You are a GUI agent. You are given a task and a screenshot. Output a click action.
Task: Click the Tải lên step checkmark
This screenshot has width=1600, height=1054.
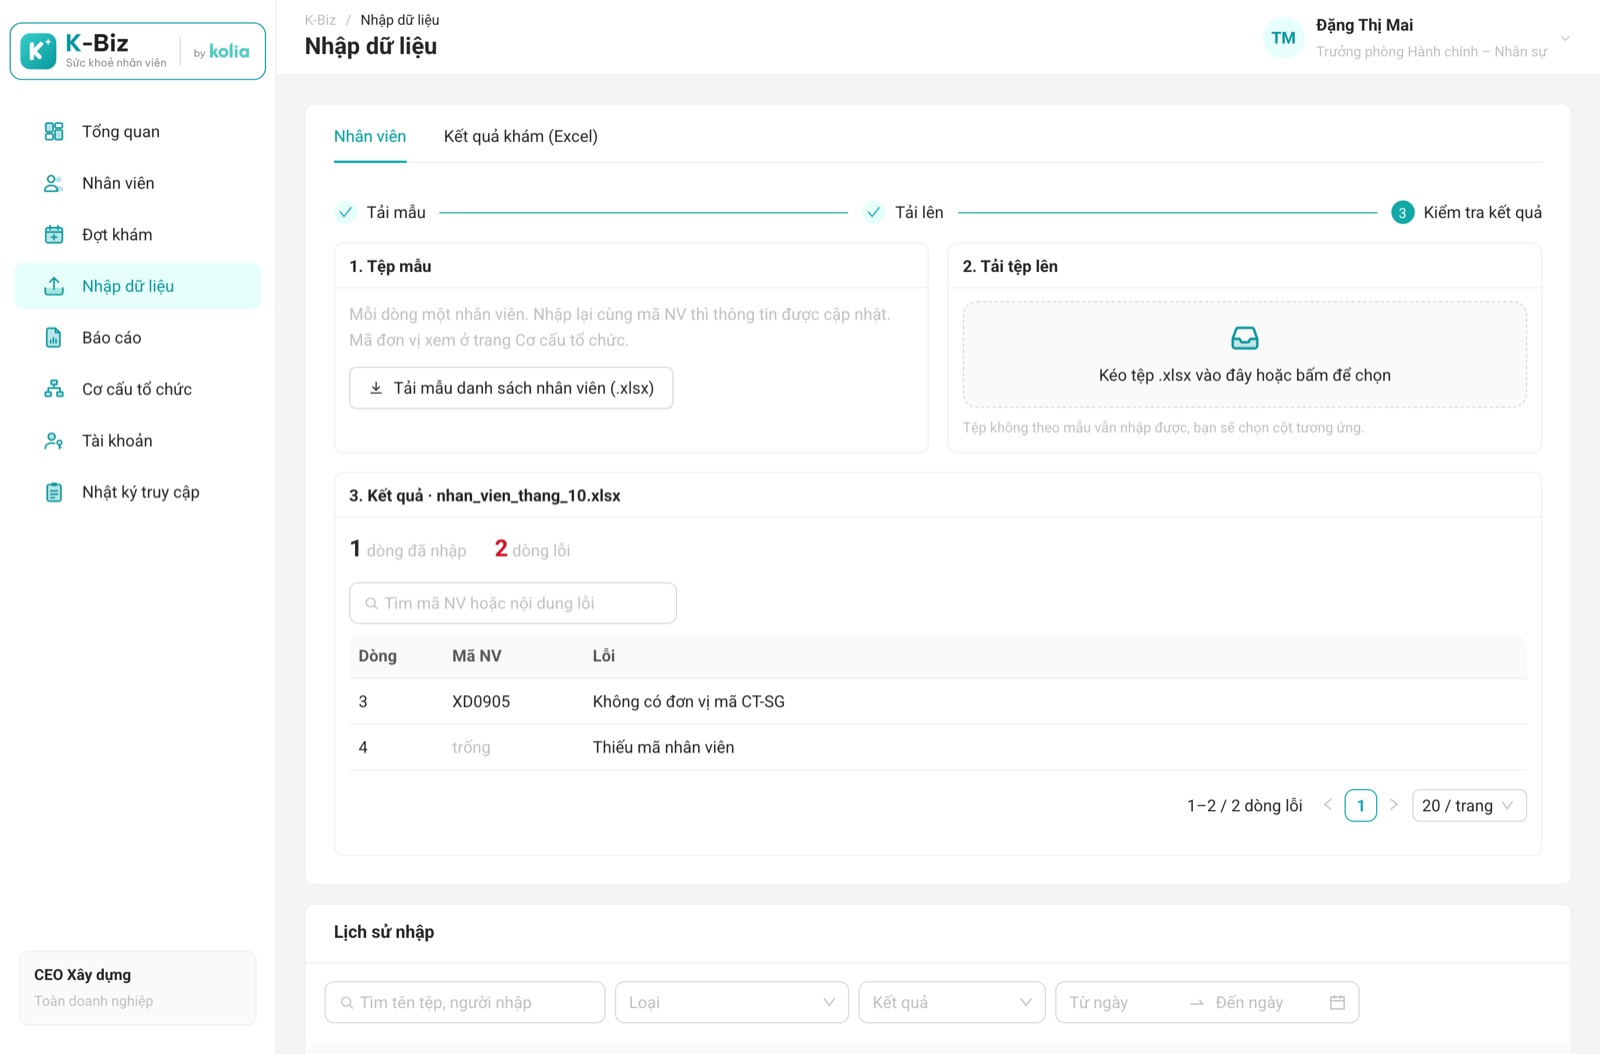pos(873,212)
